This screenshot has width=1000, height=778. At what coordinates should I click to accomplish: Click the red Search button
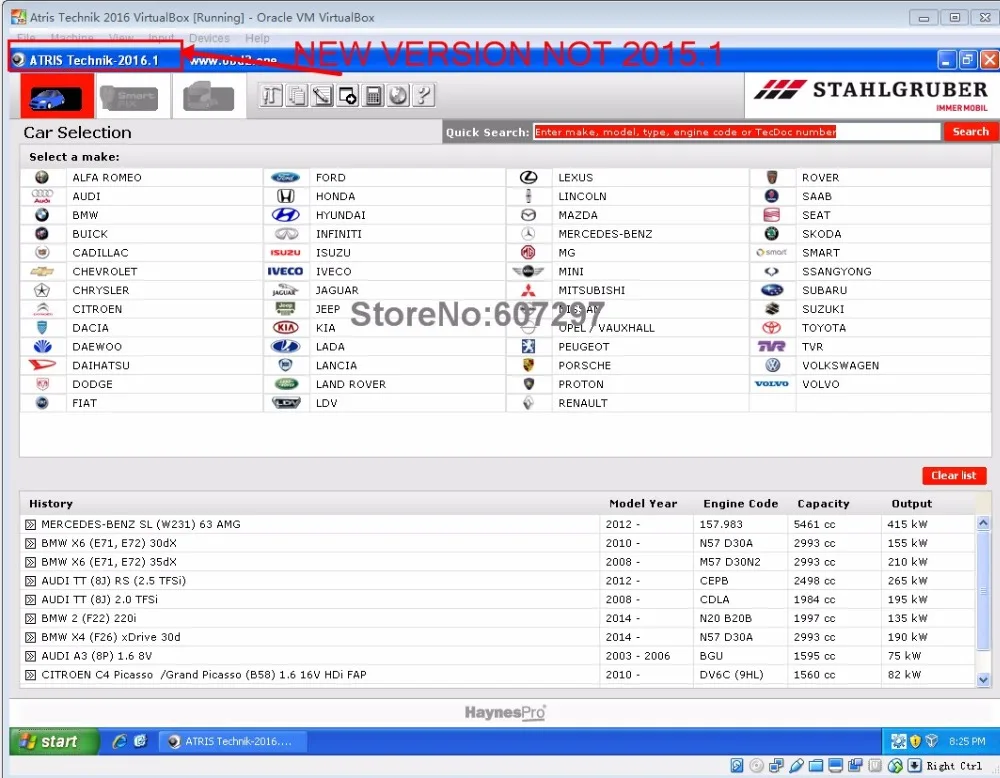click(970, 132)
